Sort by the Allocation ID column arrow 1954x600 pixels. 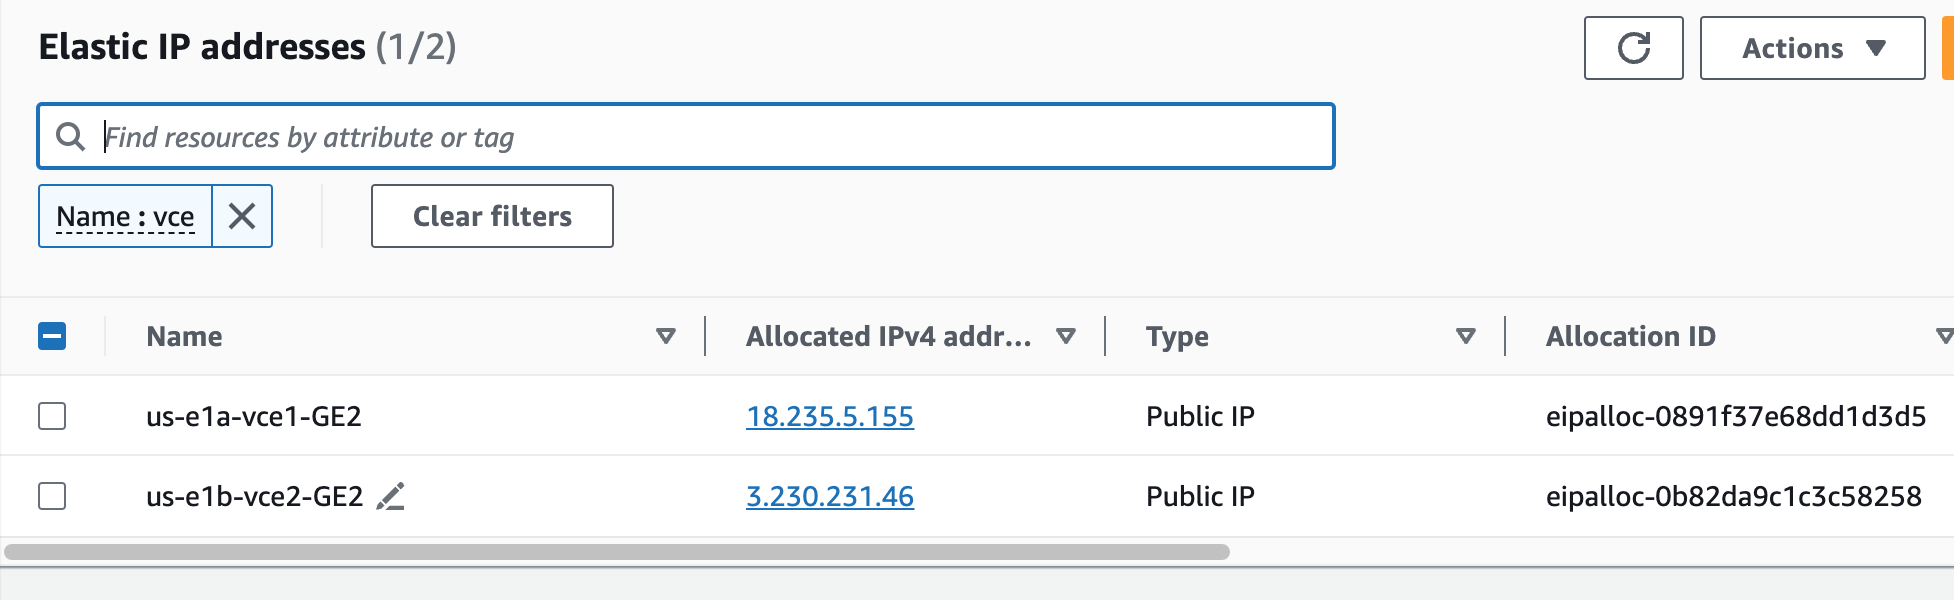pyautogui.click(x=1944, y=336)
